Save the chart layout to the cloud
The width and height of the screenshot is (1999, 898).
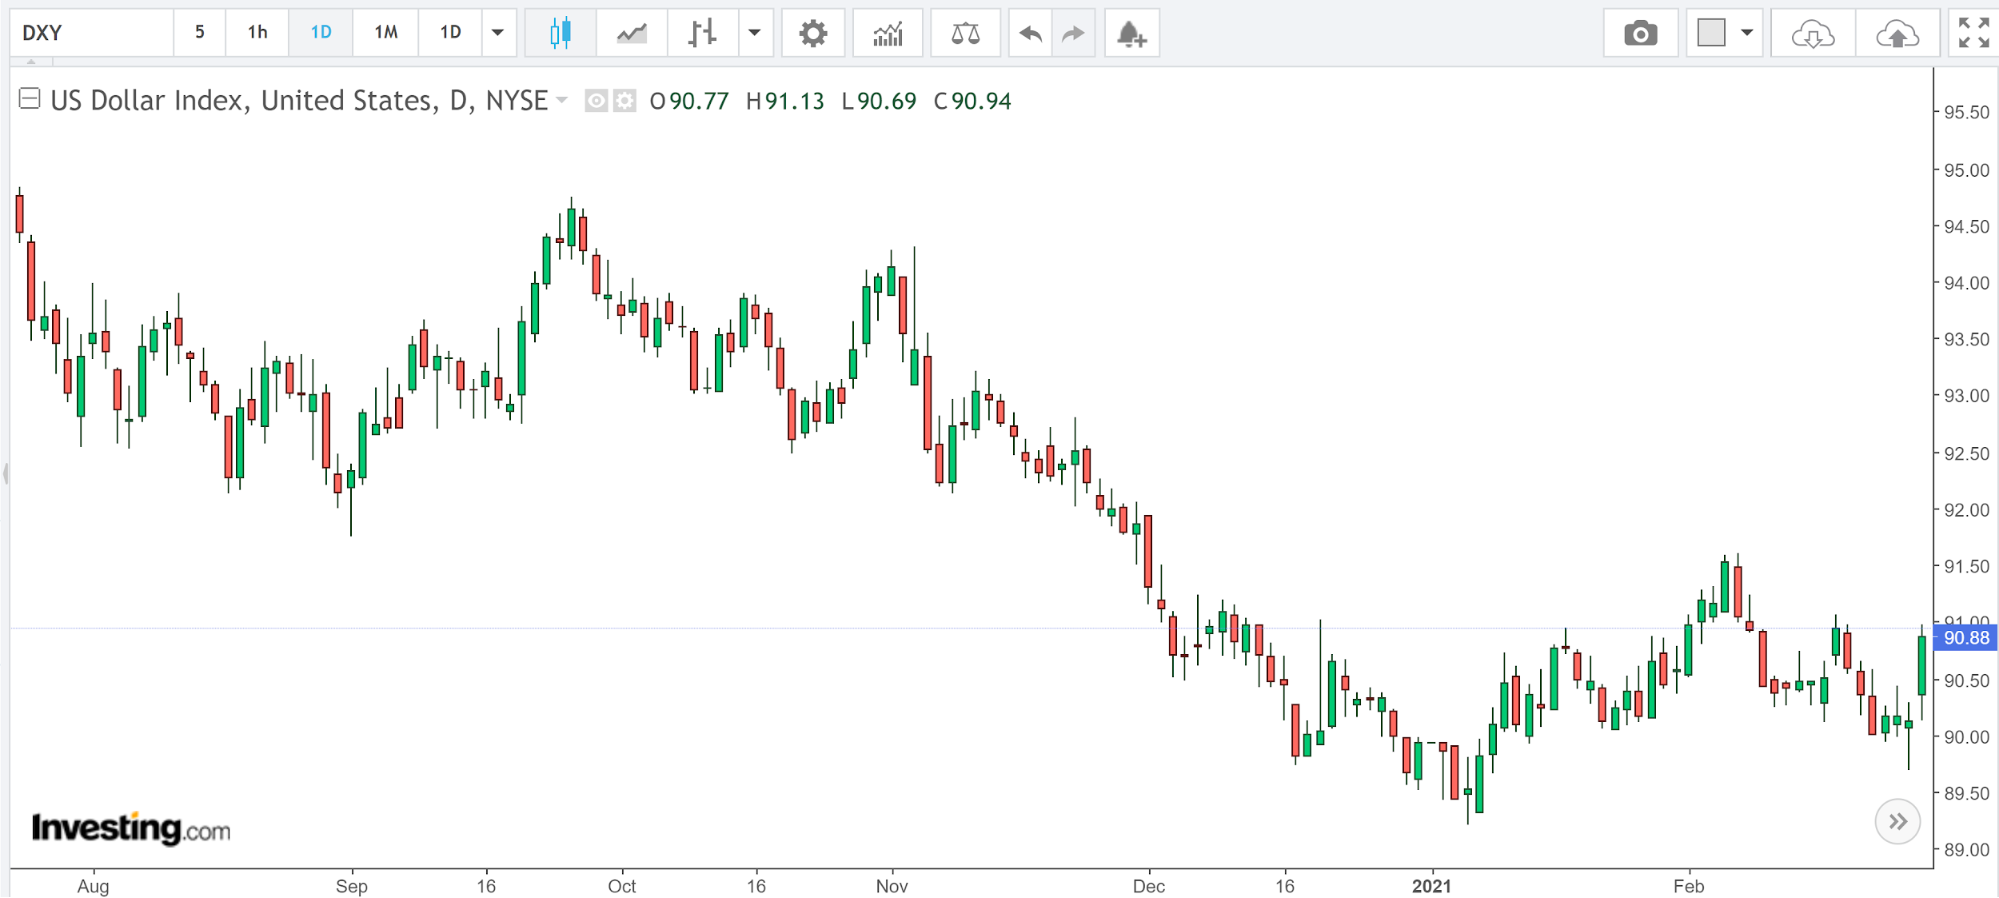pos(1897,33)
